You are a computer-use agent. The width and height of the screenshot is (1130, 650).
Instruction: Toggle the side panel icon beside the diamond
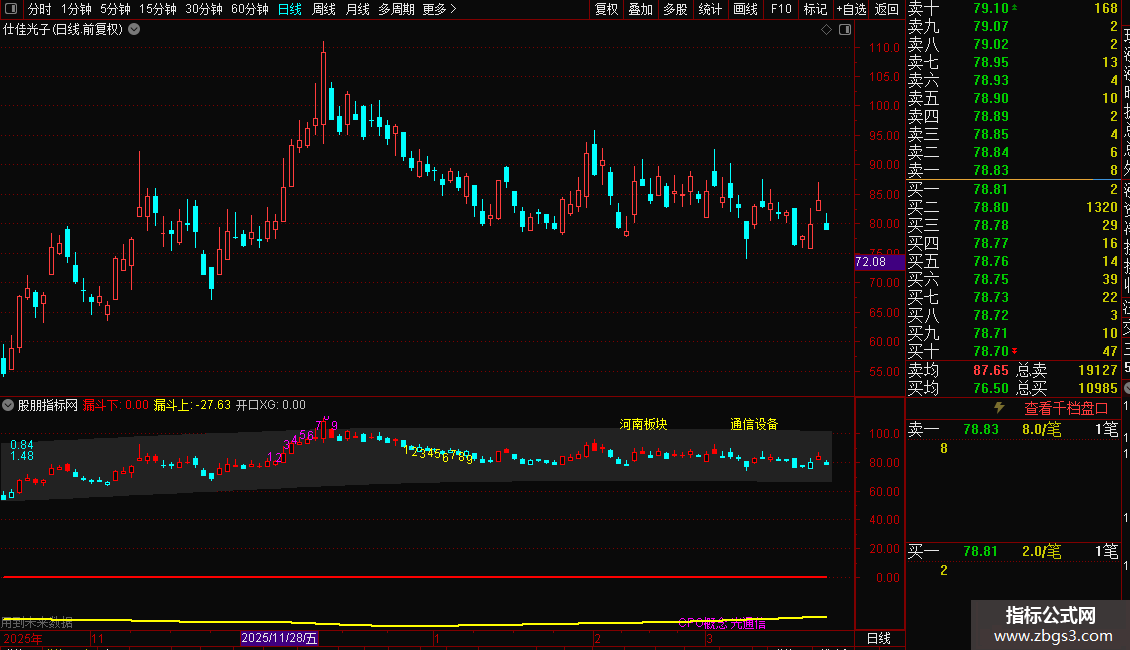point(844,30)
